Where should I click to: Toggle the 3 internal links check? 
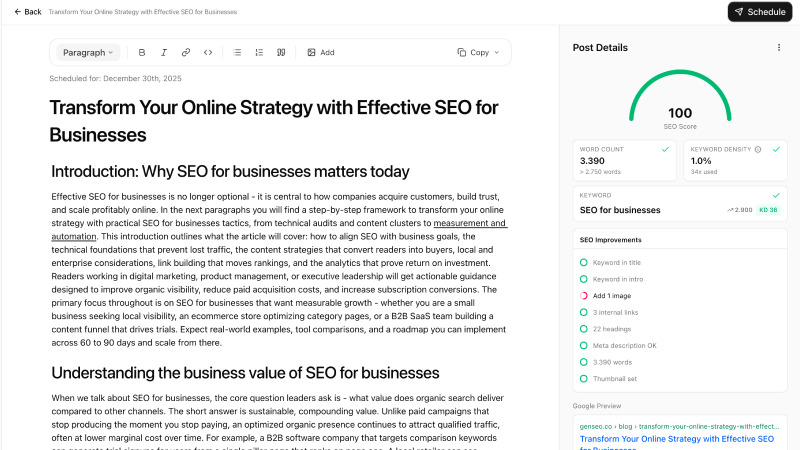point(584,312)
